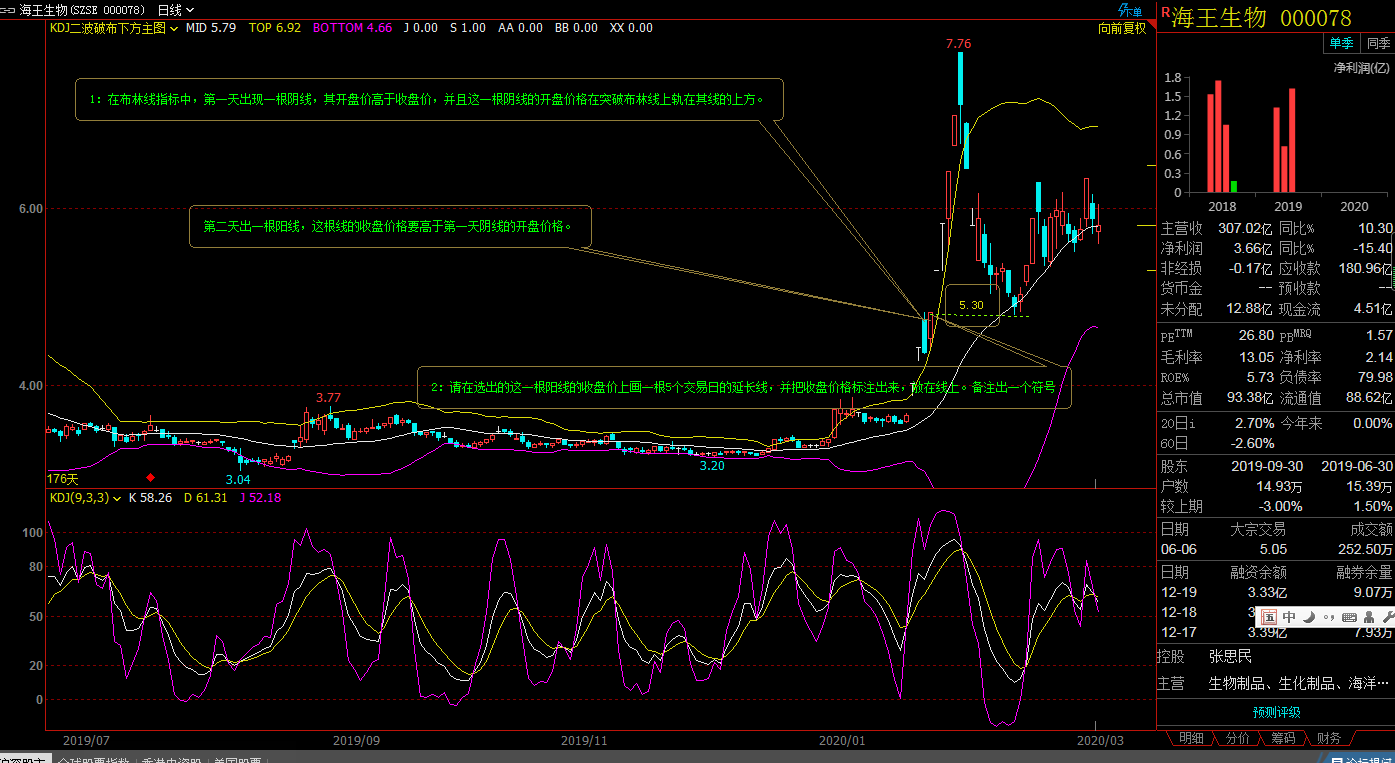The width and height of the screenshot is (1395, 763).
Task: Click the red R marker beside the stock name
Action: point(1164,12)
